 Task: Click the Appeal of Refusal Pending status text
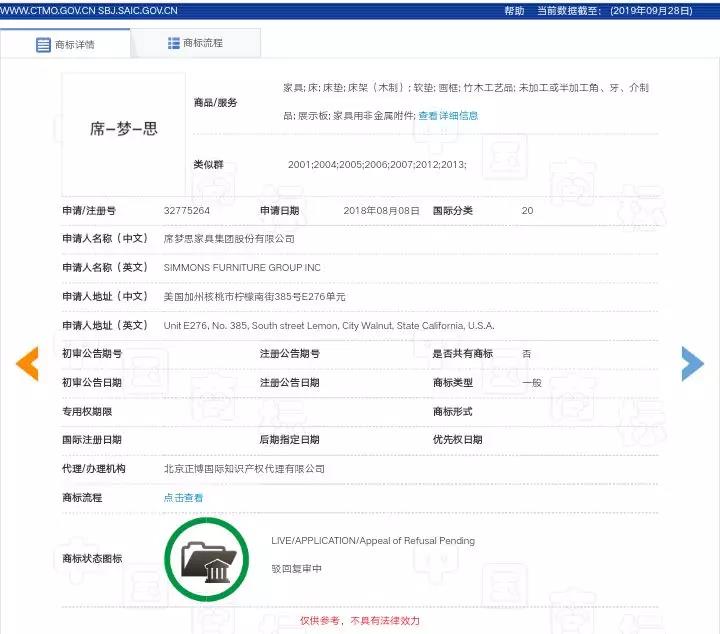pyautogui.click(x=373, y=541)
